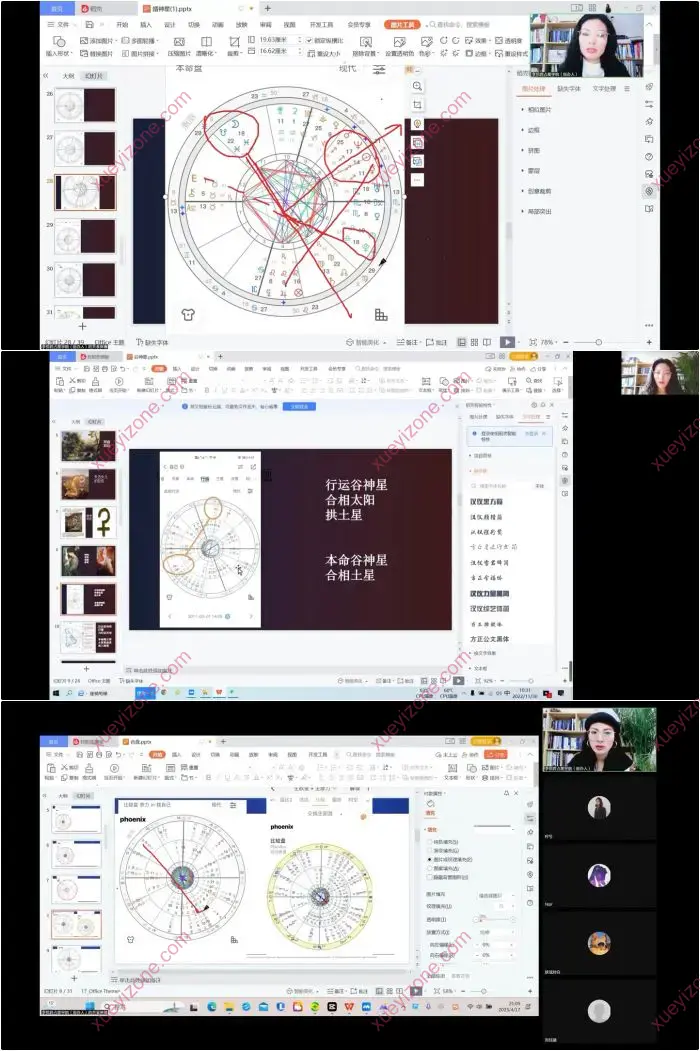Click 透明度 slider in bottom window panel
This screenshot has width=700, height=1051.
494,919
